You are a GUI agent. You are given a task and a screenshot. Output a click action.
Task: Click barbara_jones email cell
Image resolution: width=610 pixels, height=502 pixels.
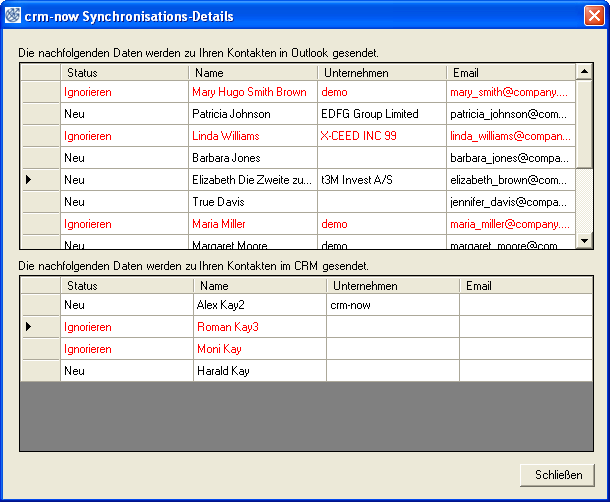pos(509,158)
